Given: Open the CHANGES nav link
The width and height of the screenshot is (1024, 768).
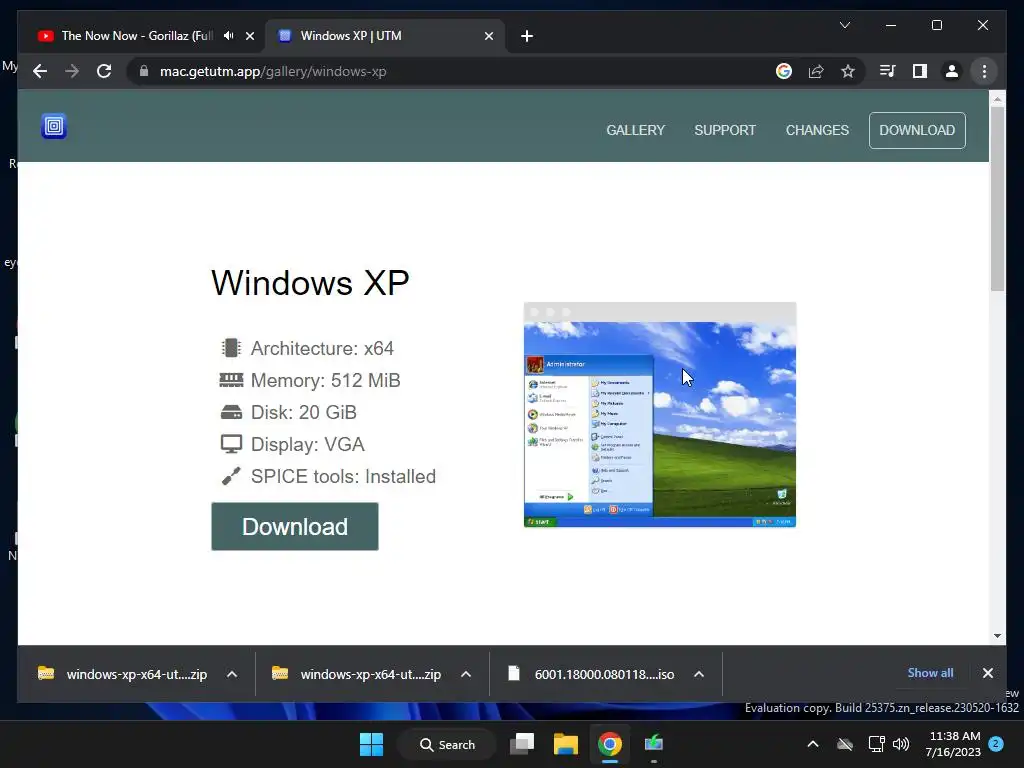Looking at the screenshot, I should (x=817, y=130).
